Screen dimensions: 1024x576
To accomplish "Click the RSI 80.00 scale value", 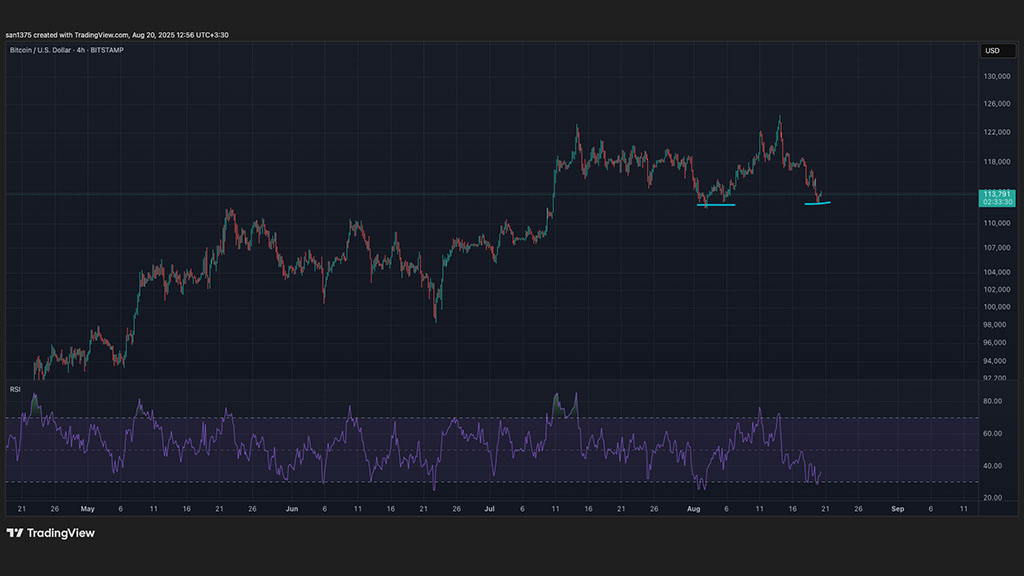I will (x=993, y=401).
